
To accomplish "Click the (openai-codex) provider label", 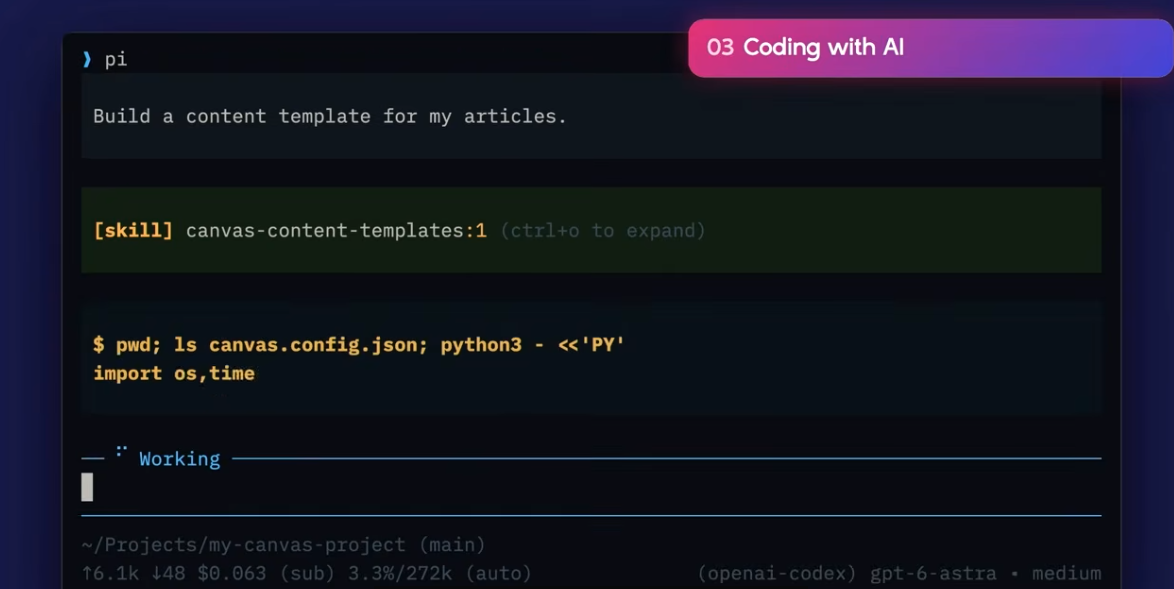I will [776, 574].
